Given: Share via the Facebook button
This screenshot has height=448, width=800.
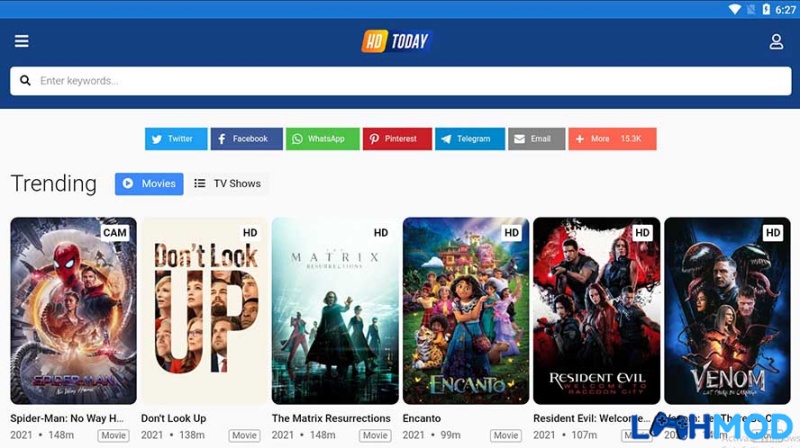Looking at the screenshot, I should coord(246,139).
